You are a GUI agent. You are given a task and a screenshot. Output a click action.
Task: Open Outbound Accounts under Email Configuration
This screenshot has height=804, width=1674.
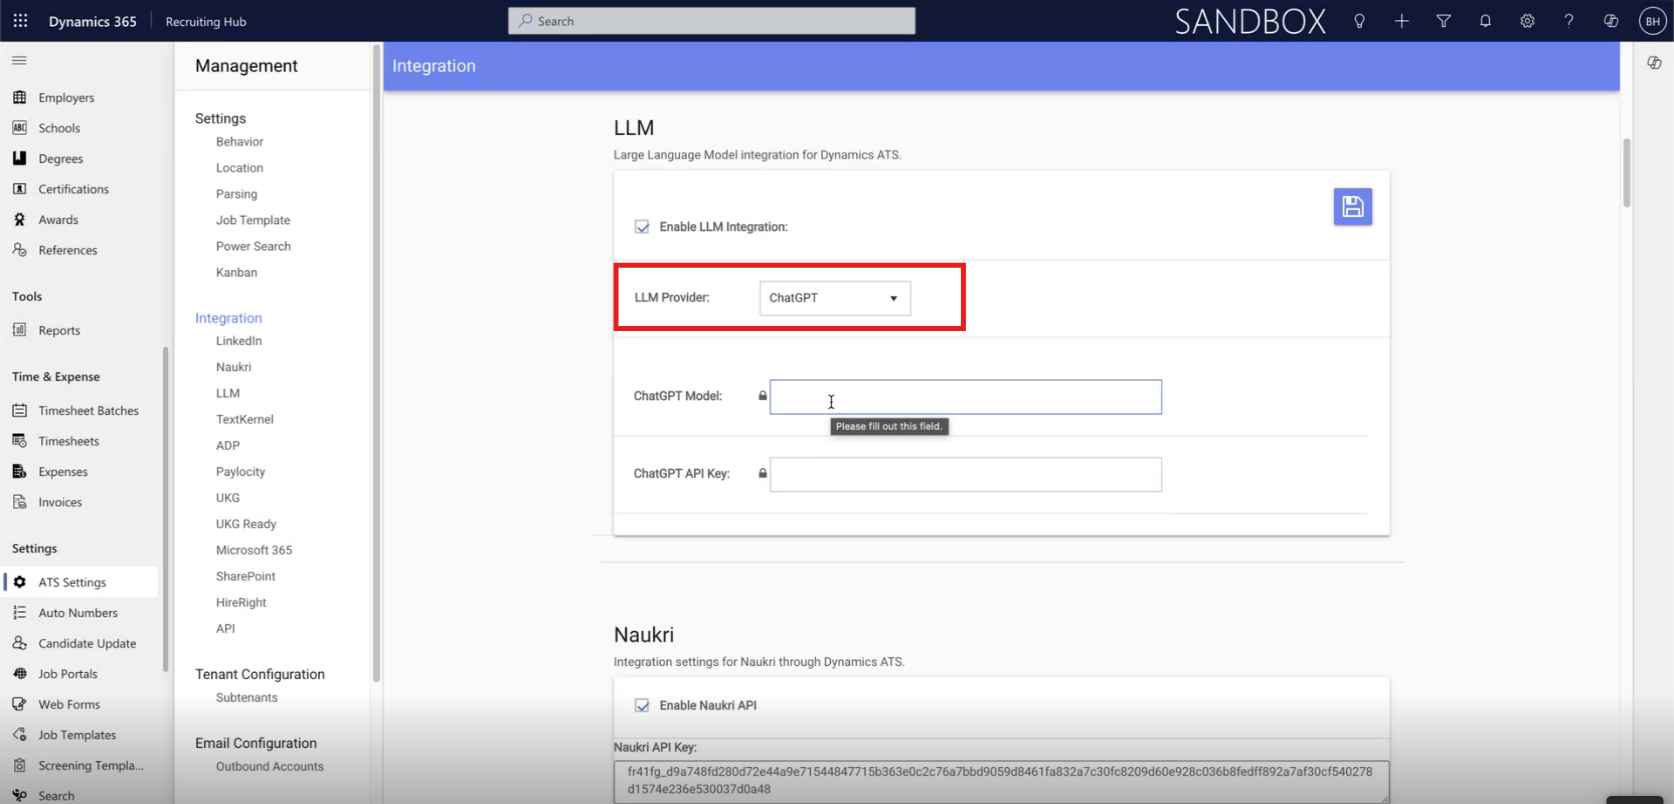click(x=270, y=767)
